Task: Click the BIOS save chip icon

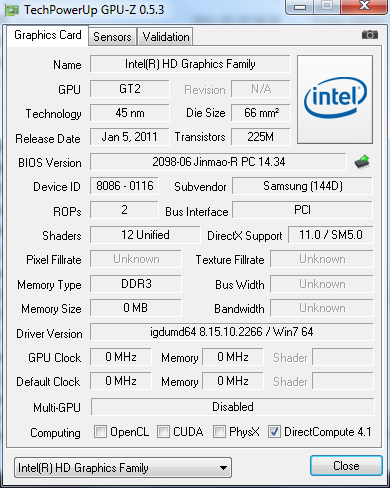Action: [362, 162]
